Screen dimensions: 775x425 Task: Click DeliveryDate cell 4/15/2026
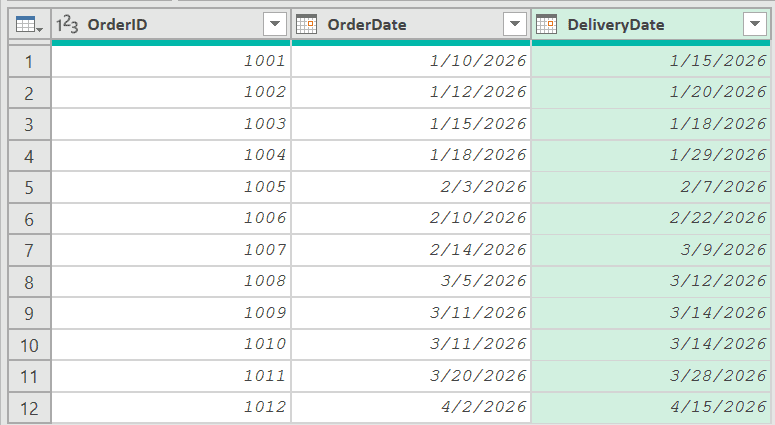tap(651, 408)
